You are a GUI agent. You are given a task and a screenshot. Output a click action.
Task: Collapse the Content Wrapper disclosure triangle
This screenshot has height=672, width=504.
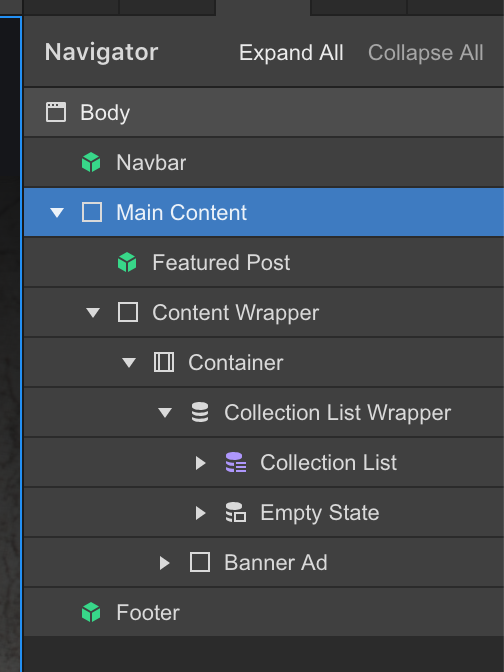(93, 312)
